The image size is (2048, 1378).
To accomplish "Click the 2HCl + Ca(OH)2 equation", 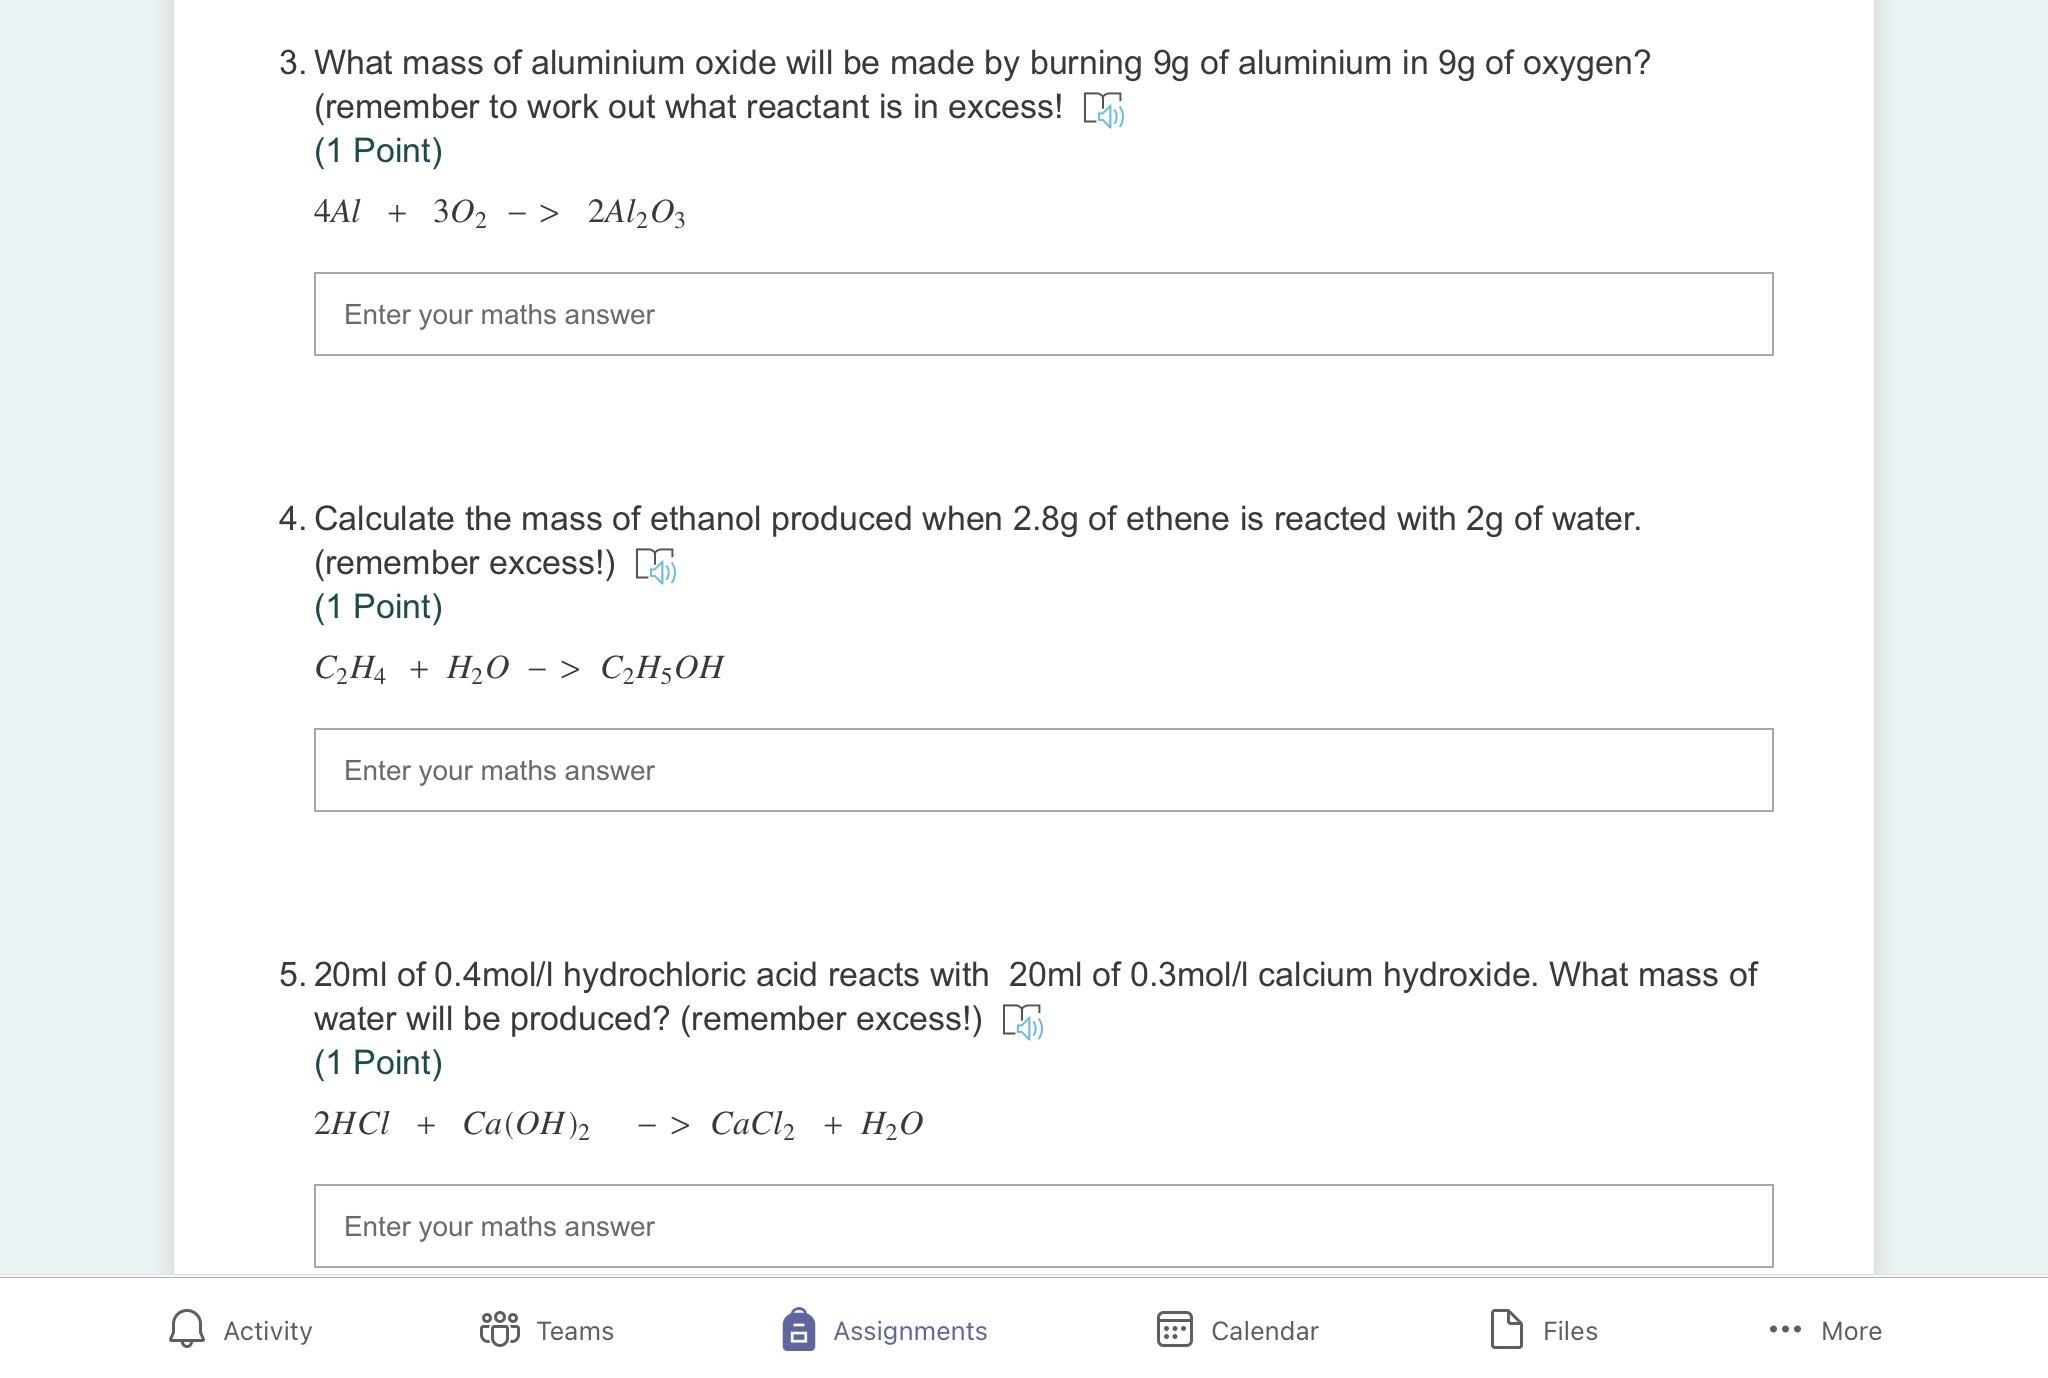I will 618,1125.
